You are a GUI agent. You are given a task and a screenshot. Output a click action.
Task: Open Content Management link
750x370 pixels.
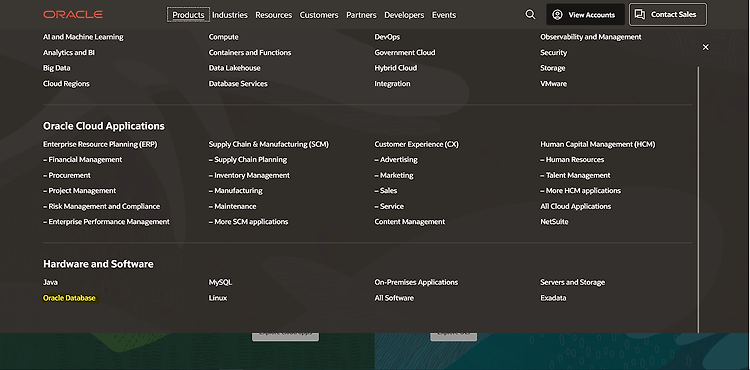coord(409,222)
